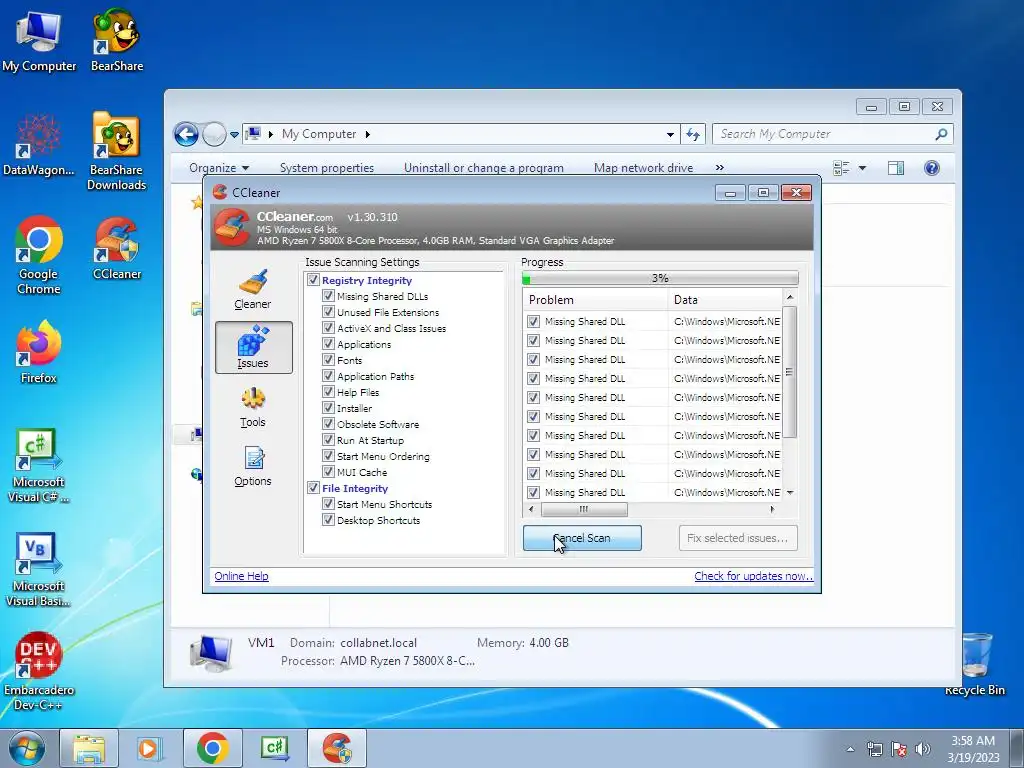The height and width of the screenshot is (768, 1024).
Task: Toggle Desktop Shortcuts checkbox
Action: [x=328, y=520]
